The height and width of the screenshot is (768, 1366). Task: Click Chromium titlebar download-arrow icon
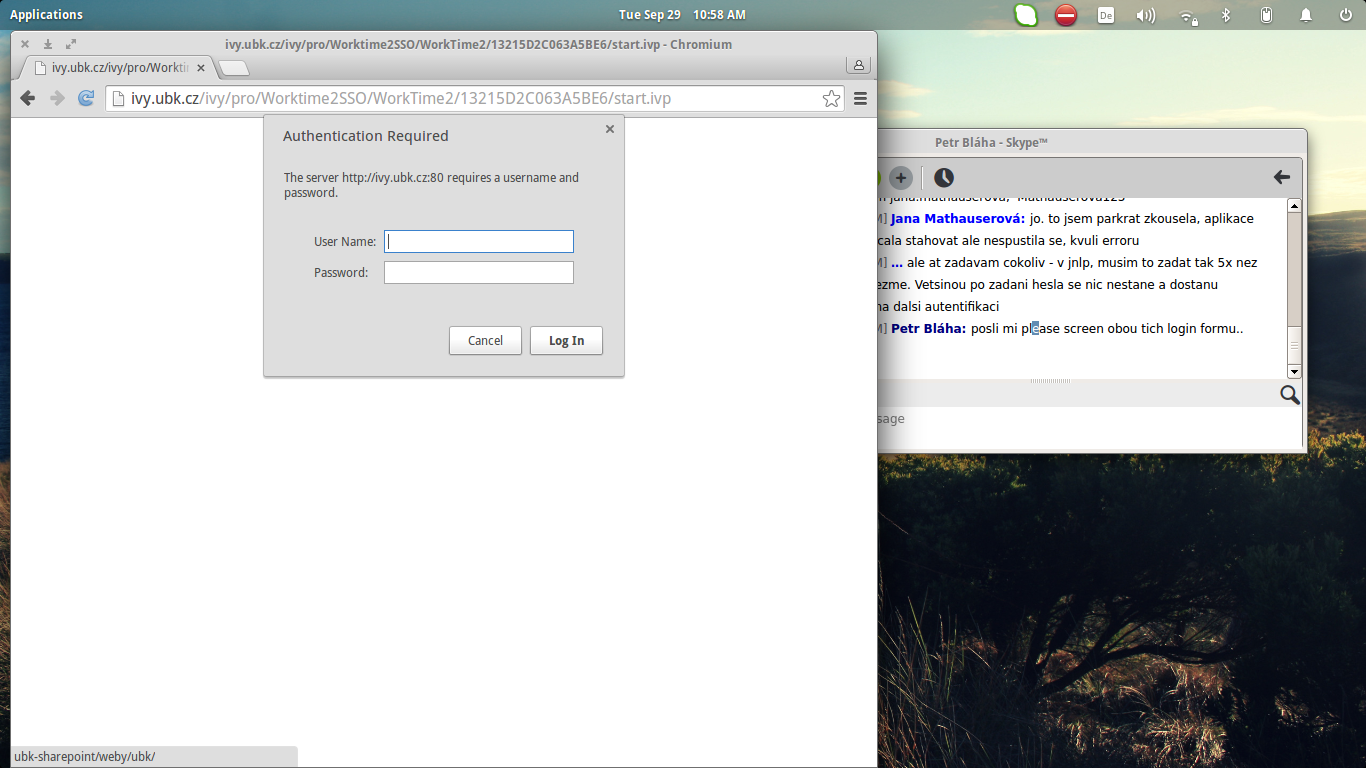[x=47, y=44]
